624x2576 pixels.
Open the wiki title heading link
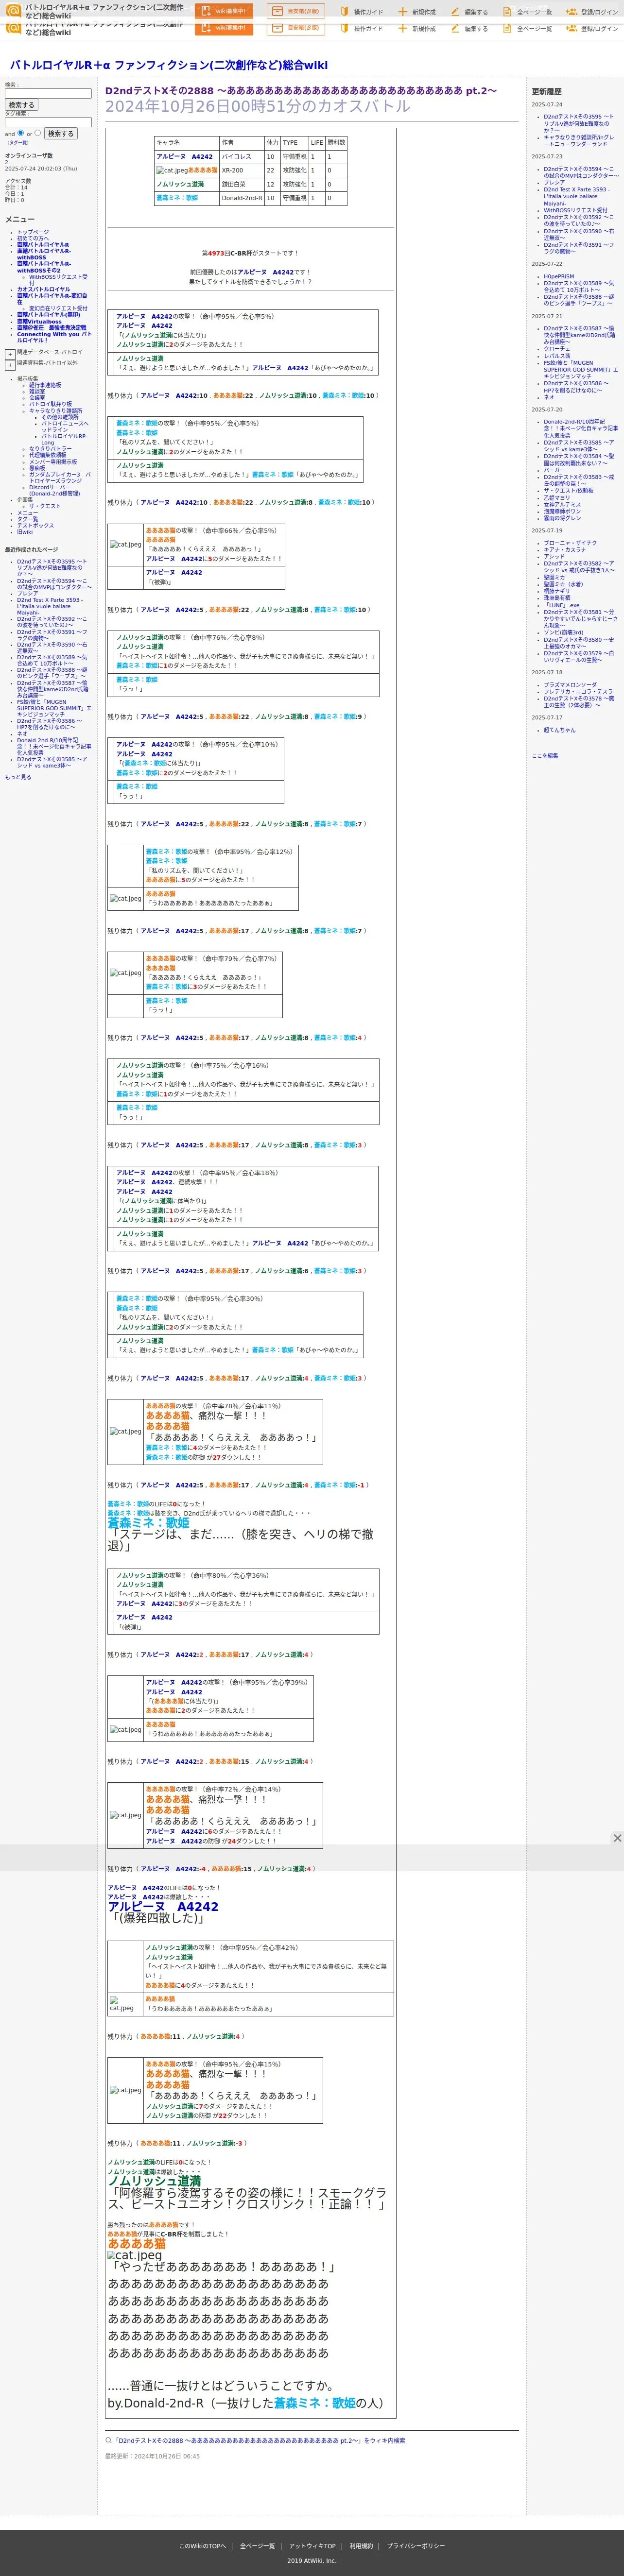pos(169,65)
